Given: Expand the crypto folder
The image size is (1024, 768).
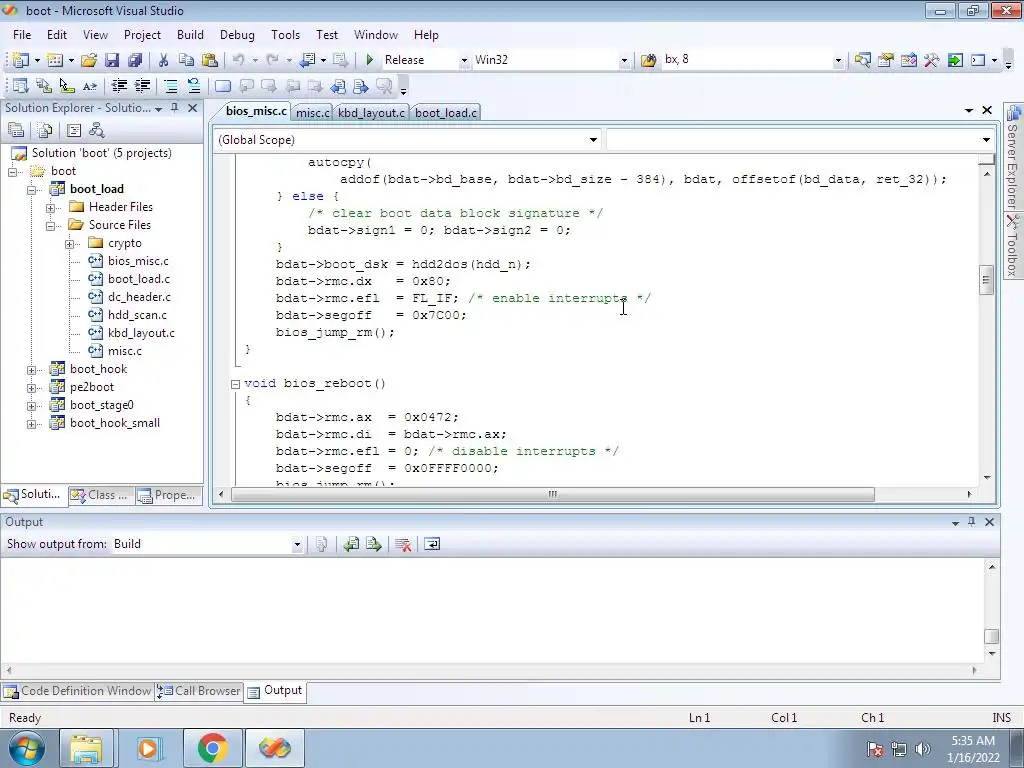Looking at the screenshot, I should tap(69, 244).
